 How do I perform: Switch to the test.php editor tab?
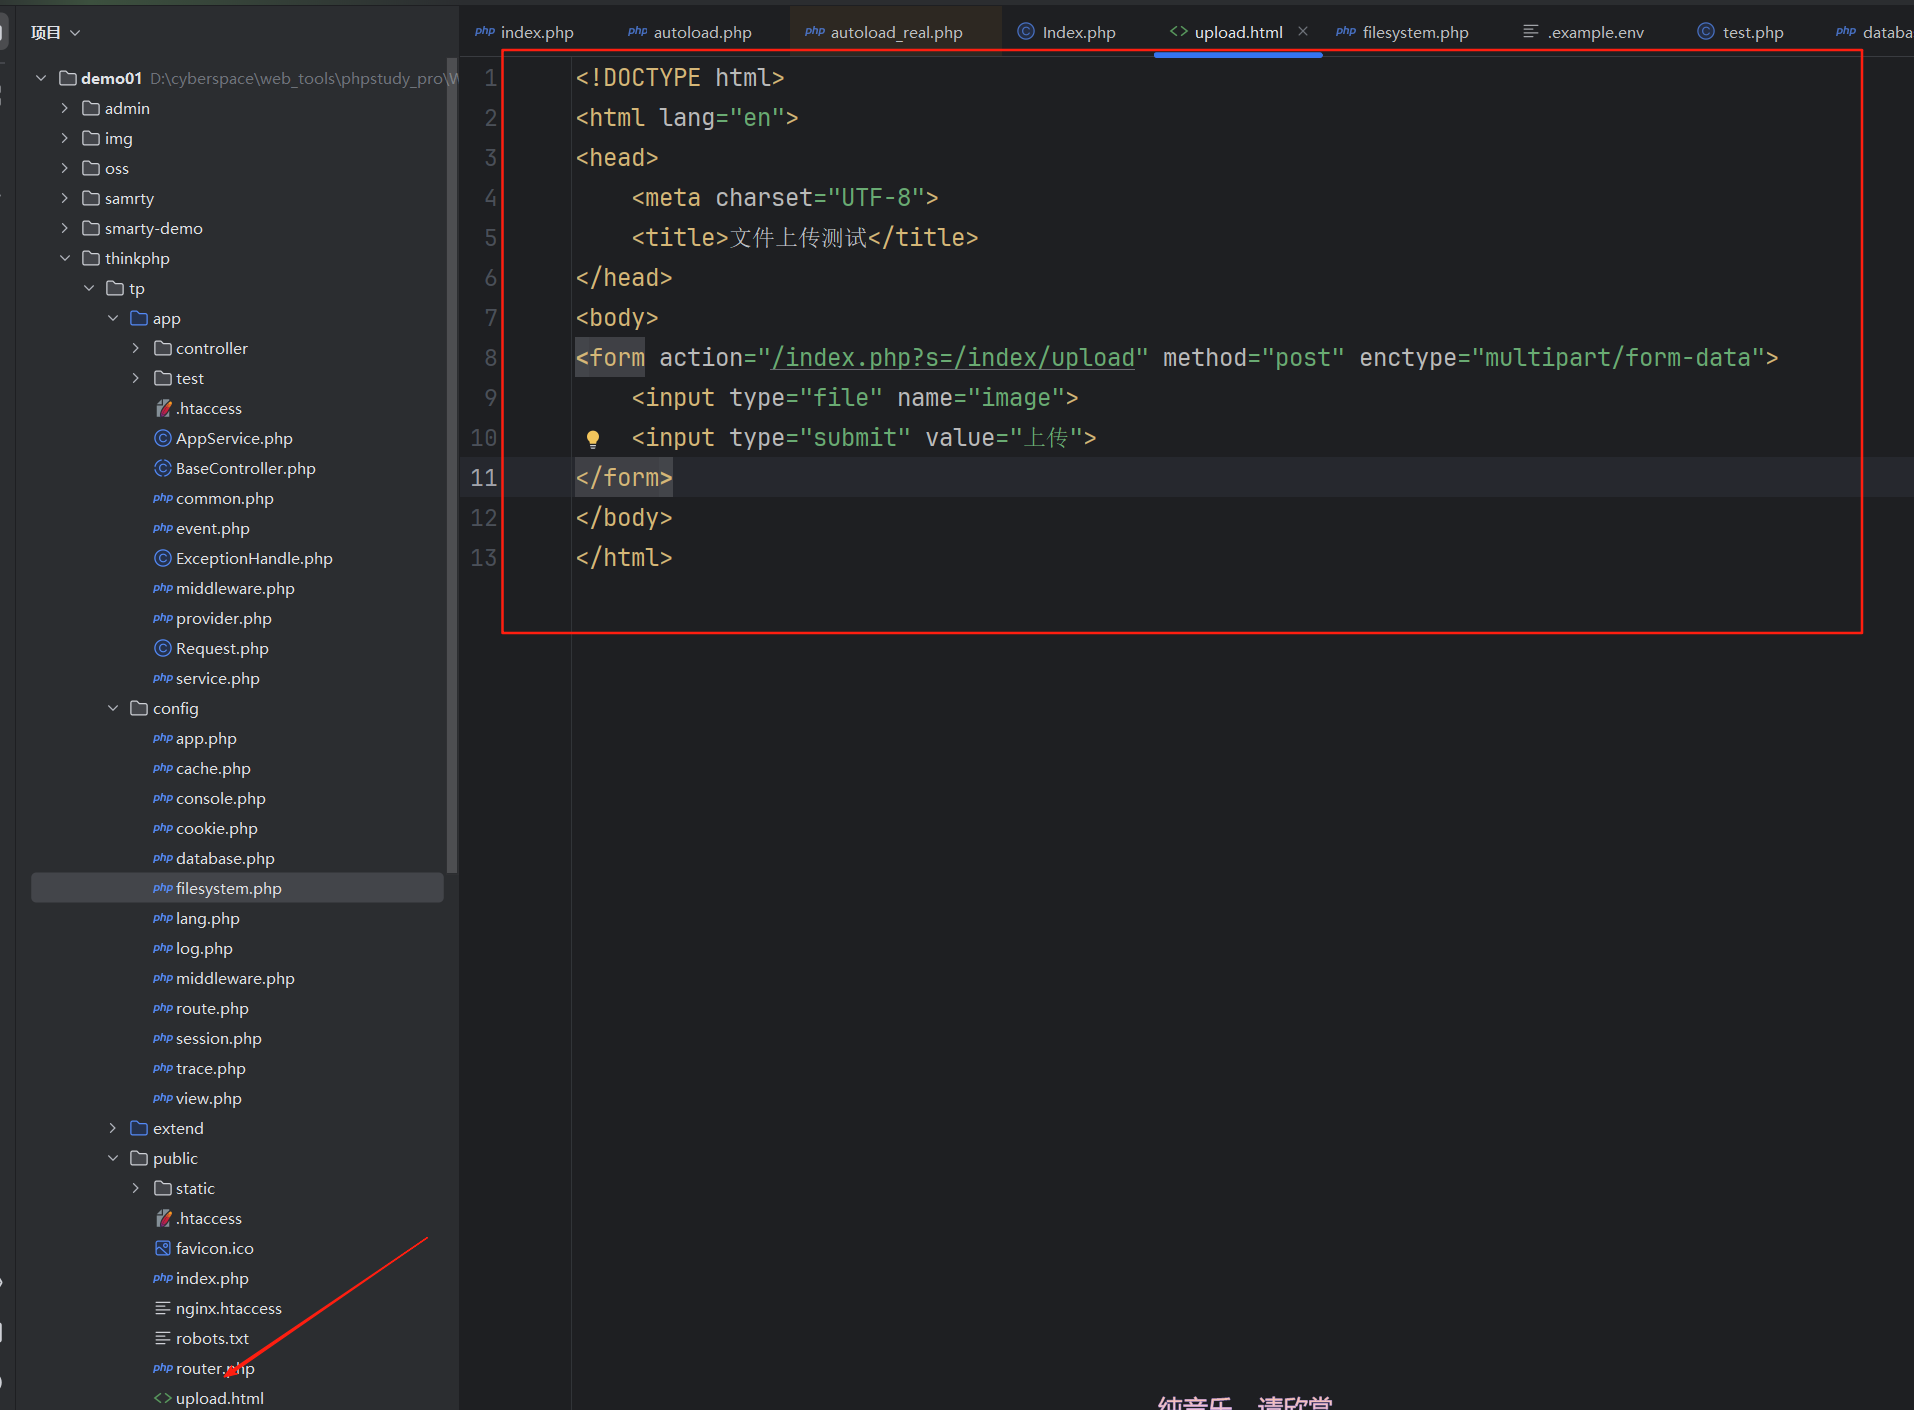coord(1740,32)
